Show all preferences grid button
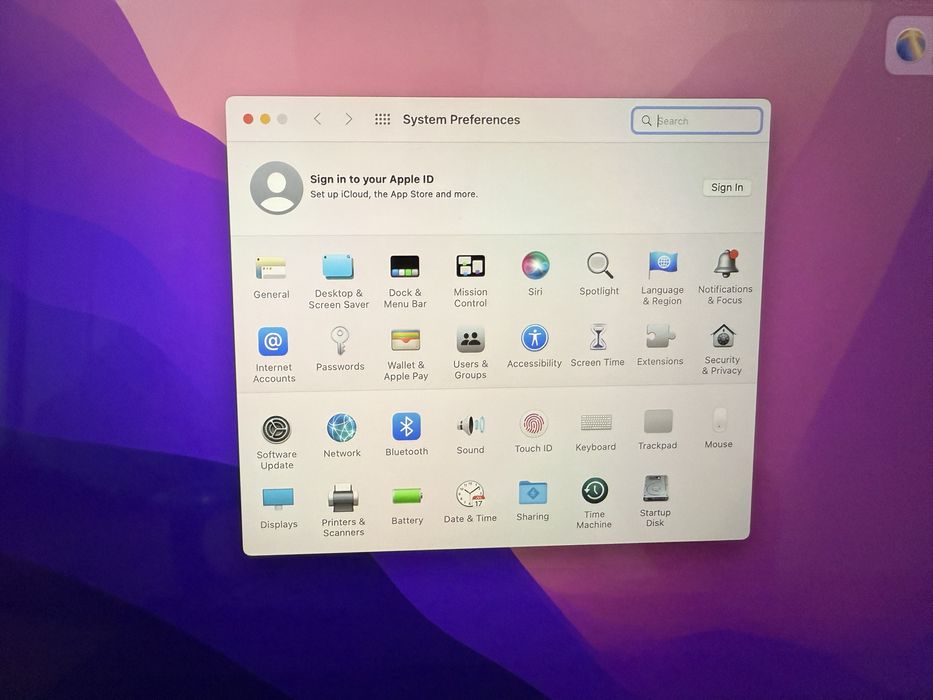This screenshot has width=933, height=700. coord(383,120)
